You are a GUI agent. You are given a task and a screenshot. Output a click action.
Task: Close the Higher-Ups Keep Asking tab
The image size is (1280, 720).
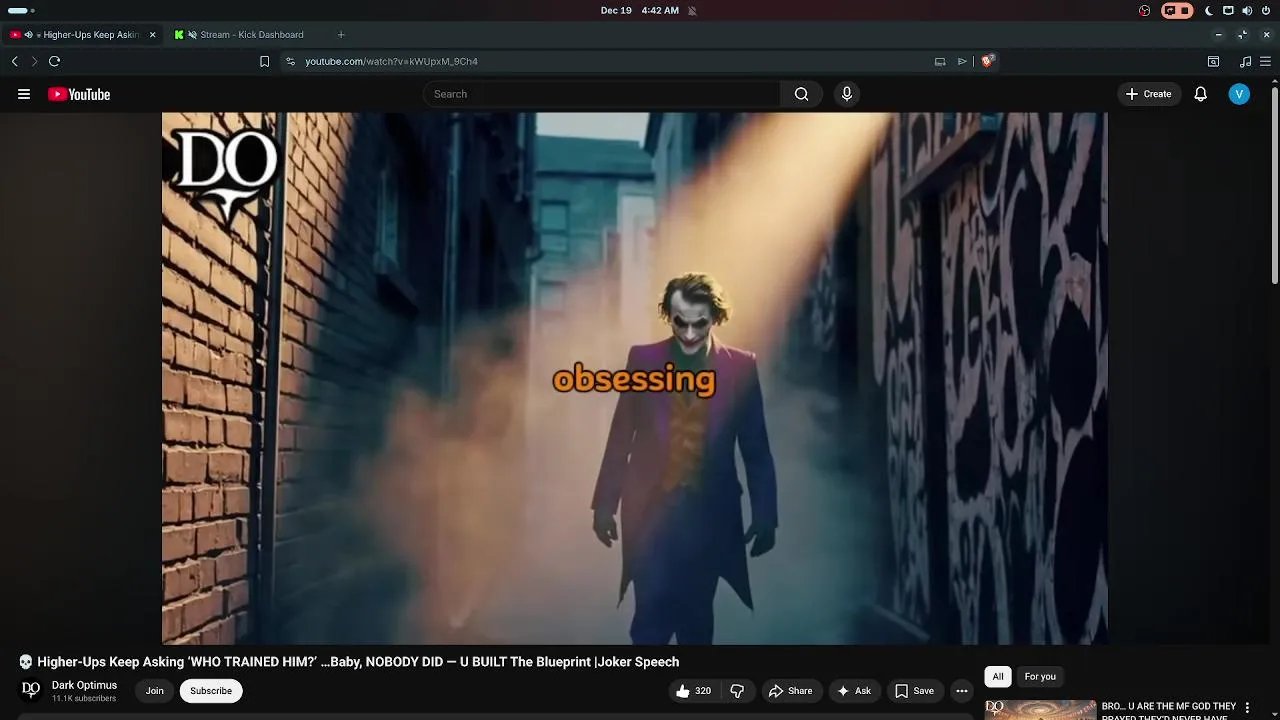(152, 35)
